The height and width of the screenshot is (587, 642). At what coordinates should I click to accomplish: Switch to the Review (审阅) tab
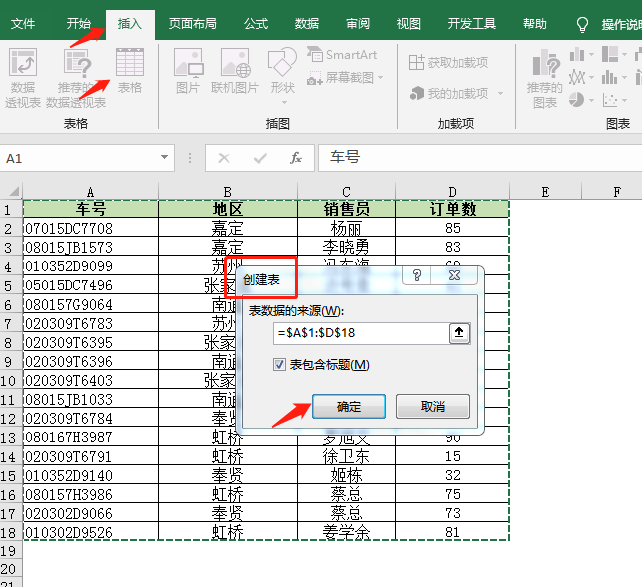(358, 24)
